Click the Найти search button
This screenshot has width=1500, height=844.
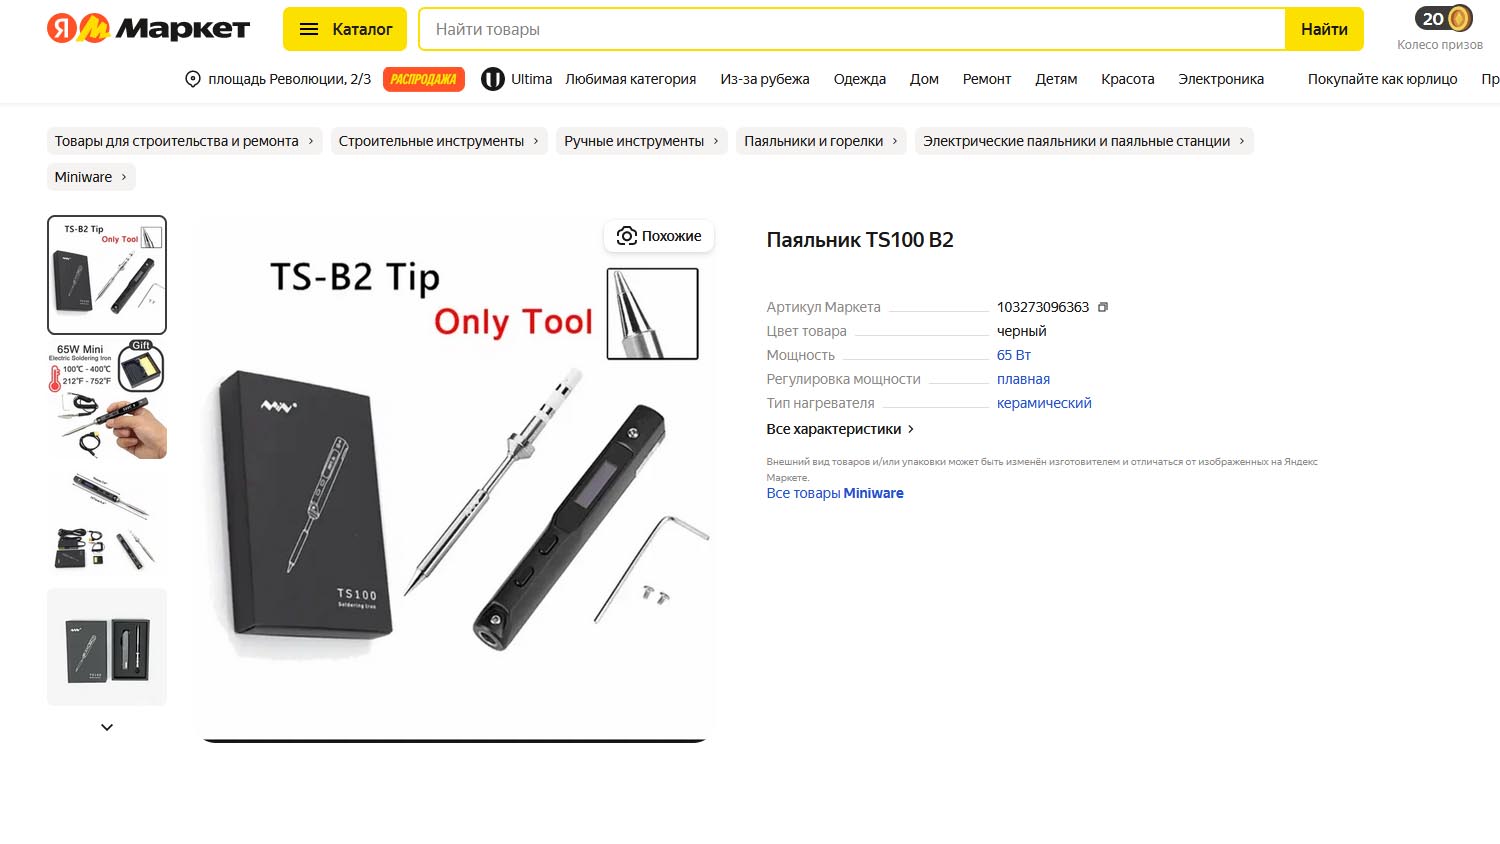click(1324, 29)
